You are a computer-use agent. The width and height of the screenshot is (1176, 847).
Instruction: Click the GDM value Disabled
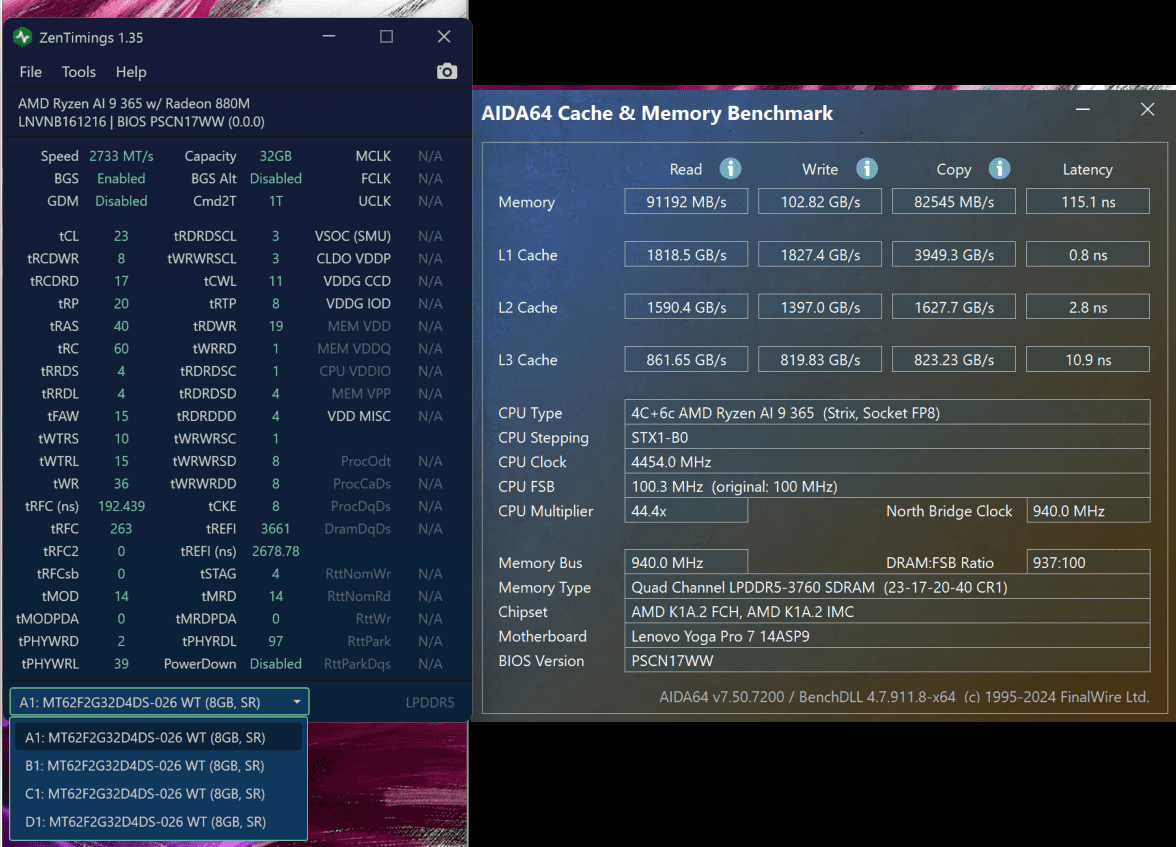[121, 201]
